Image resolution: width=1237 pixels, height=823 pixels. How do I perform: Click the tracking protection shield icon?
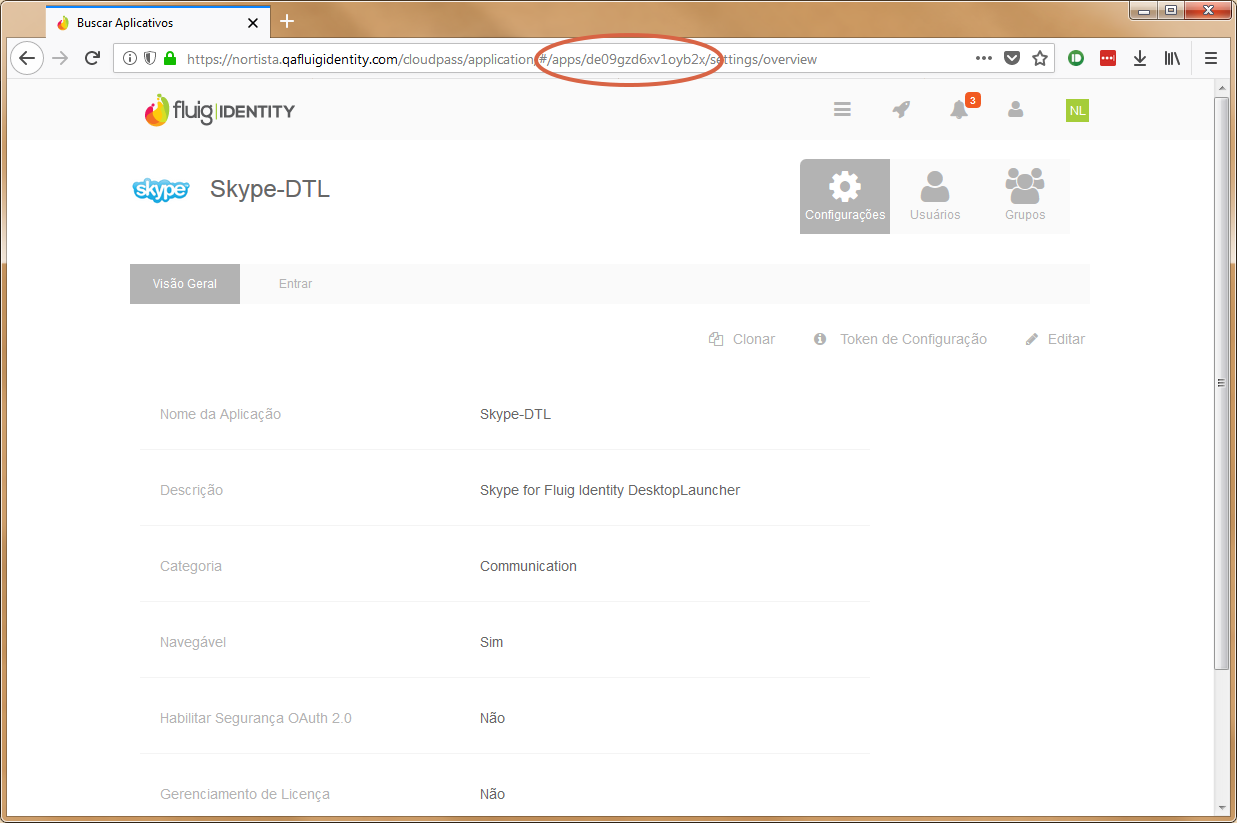pyautogui.click(x=150, y=59)
